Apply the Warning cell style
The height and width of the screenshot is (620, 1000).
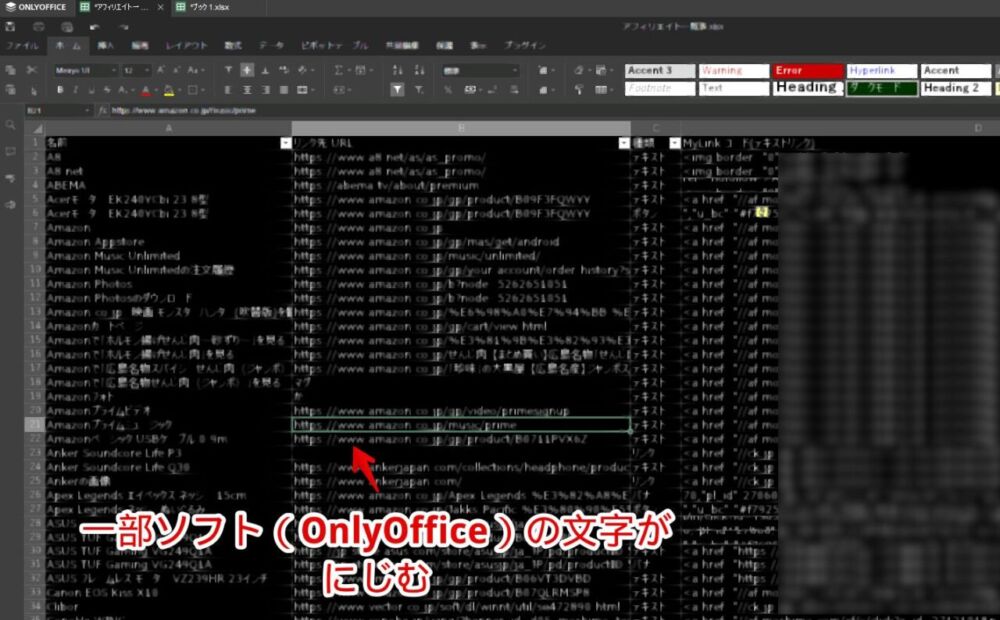(734, 70)
